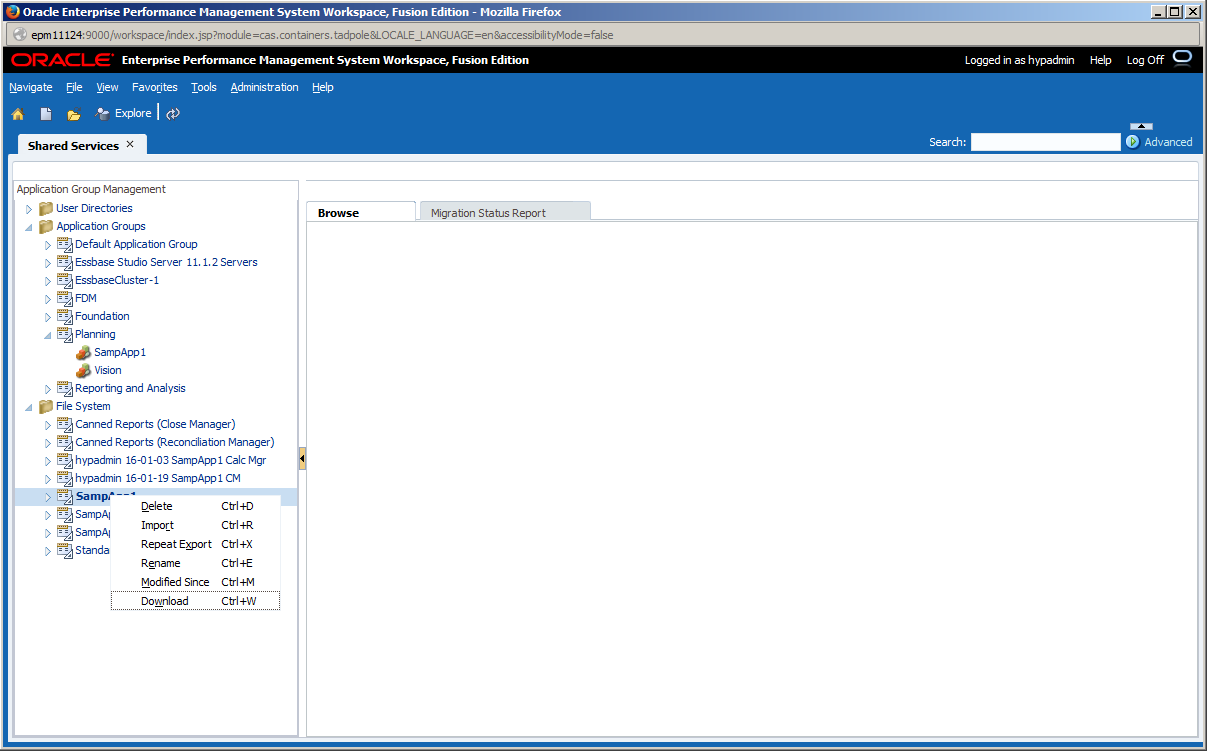Image resolution: width=1207 pixels, height=751 pixels.
Task: Create new document toolbar icon
Action: click(x=46, y=114)
